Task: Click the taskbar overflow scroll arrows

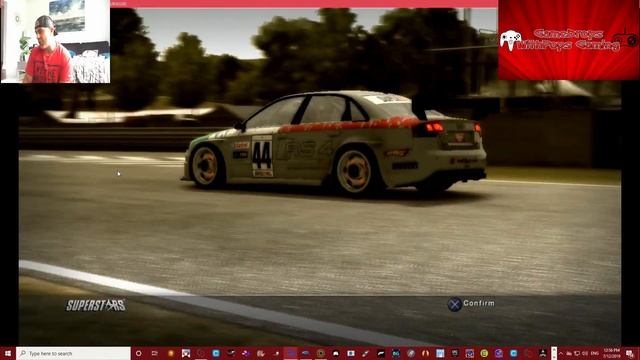Action: (554, 353)
